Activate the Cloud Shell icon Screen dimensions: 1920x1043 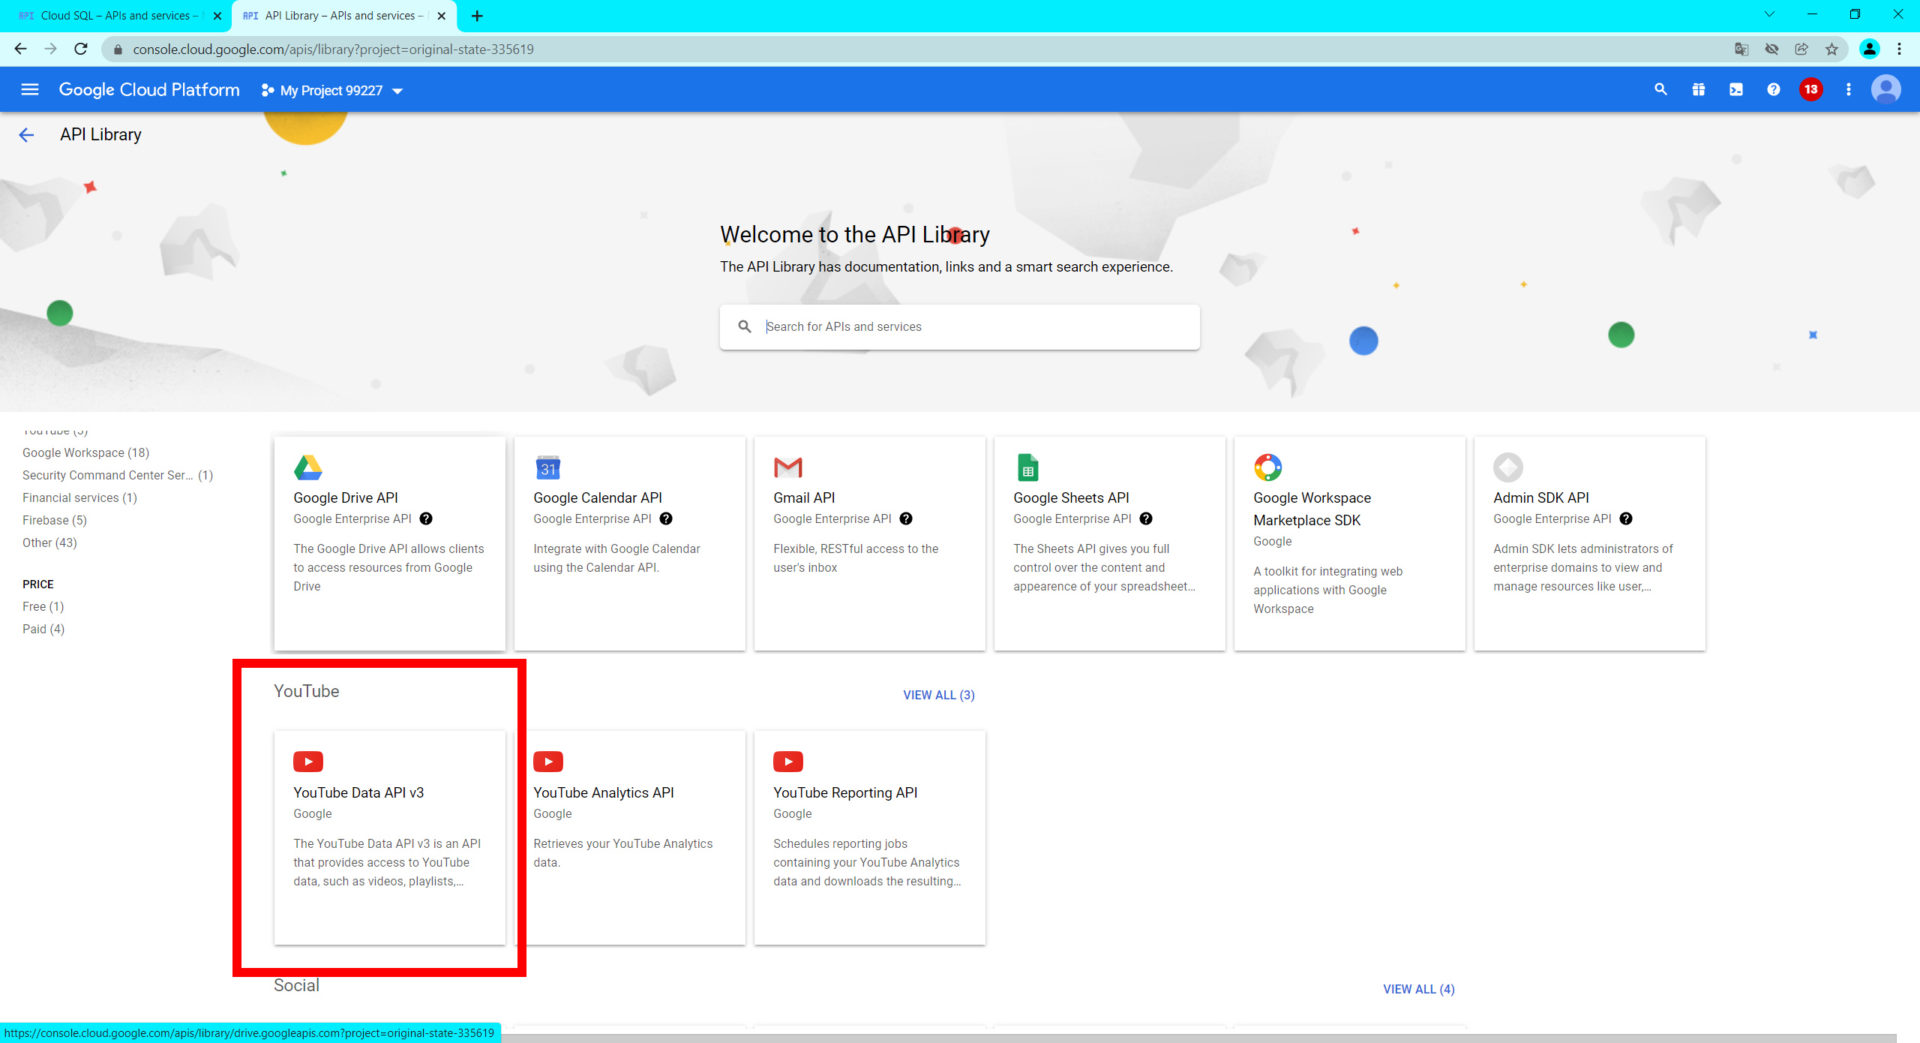pos(1736,90)
